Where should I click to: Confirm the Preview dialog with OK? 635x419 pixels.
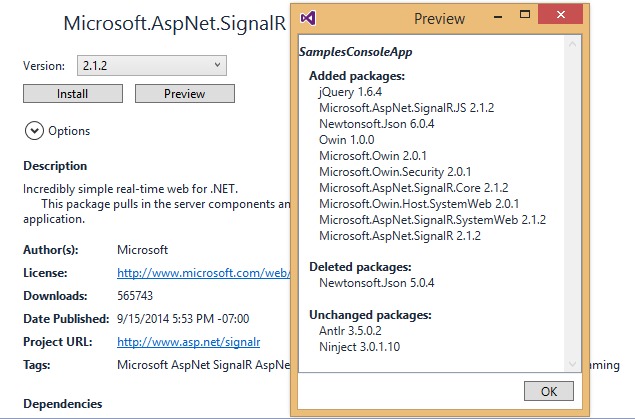tap(548, 391)
